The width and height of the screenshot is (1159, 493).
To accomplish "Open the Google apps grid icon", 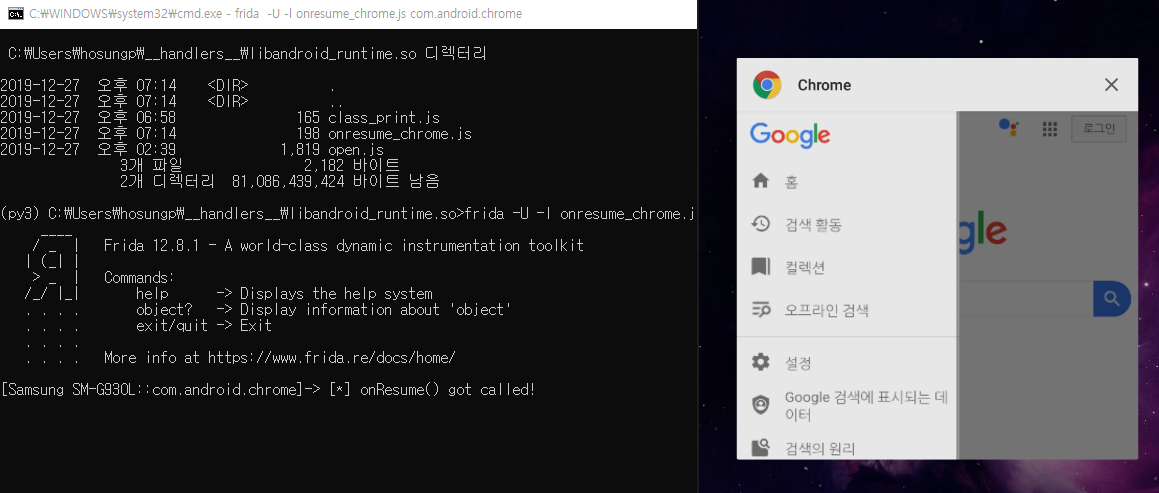I will pos(1050,129).
